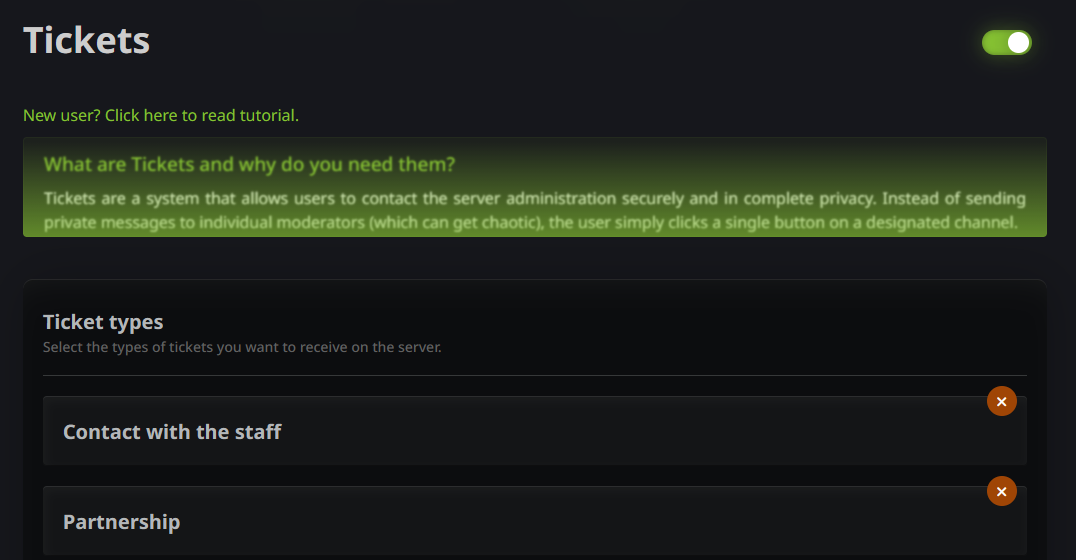
Task: Expand the Partnership ticket type row
Action: click(x=534, y=522)
